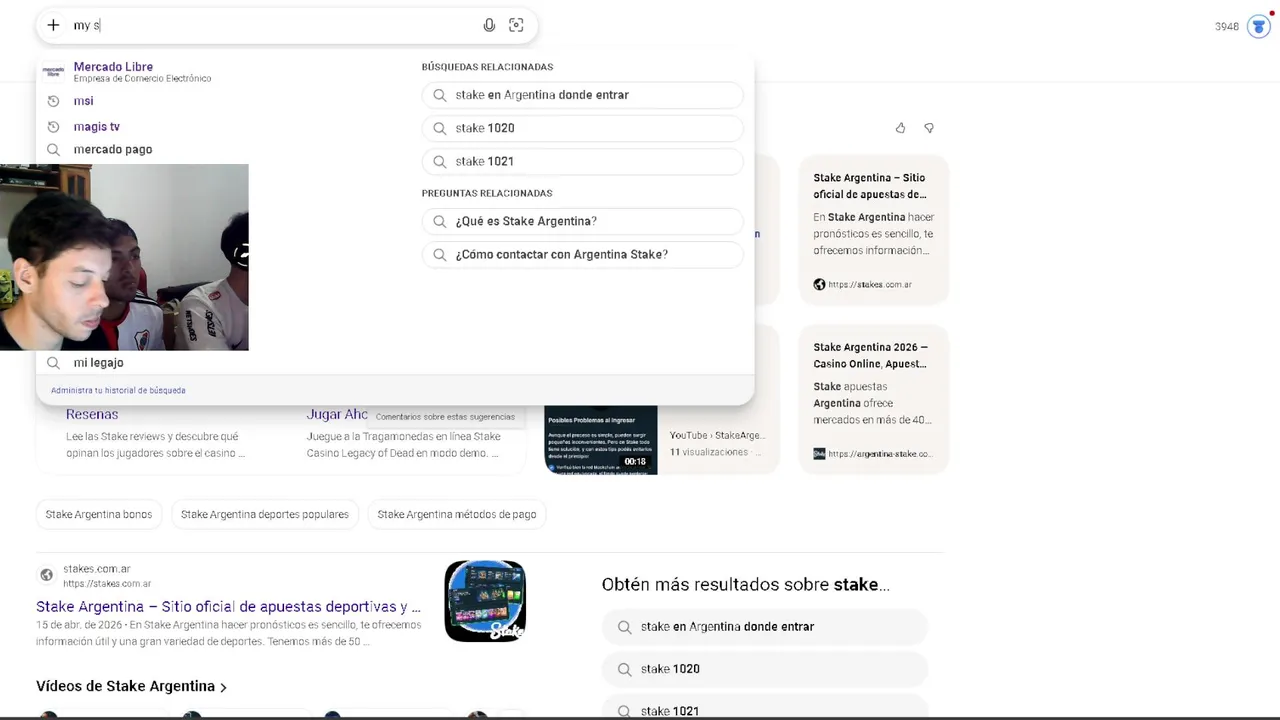This screenshot has height=720, width=1280.
Task: Open 'Administra tu historial de búsqueda' link
Action: click(x=118, y=391)
